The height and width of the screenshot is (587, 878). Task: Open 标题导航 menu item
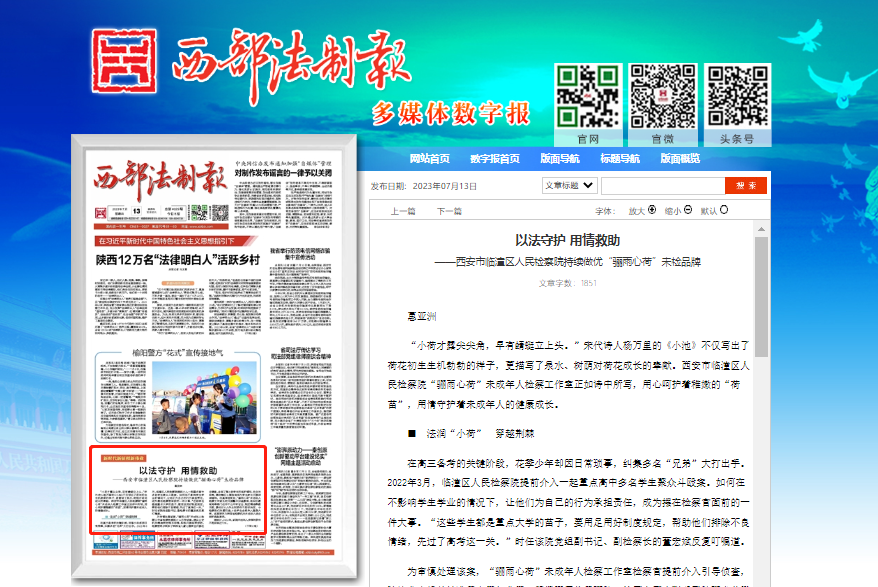point(620,159)
